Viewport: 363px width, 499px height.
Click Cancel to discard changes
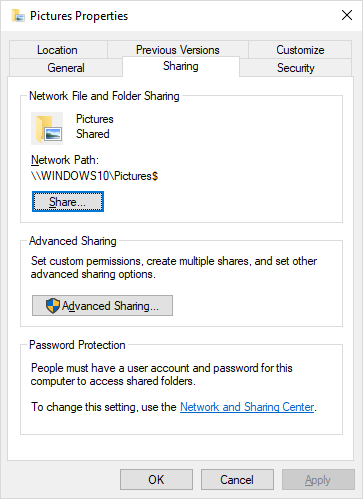[237, 480]
